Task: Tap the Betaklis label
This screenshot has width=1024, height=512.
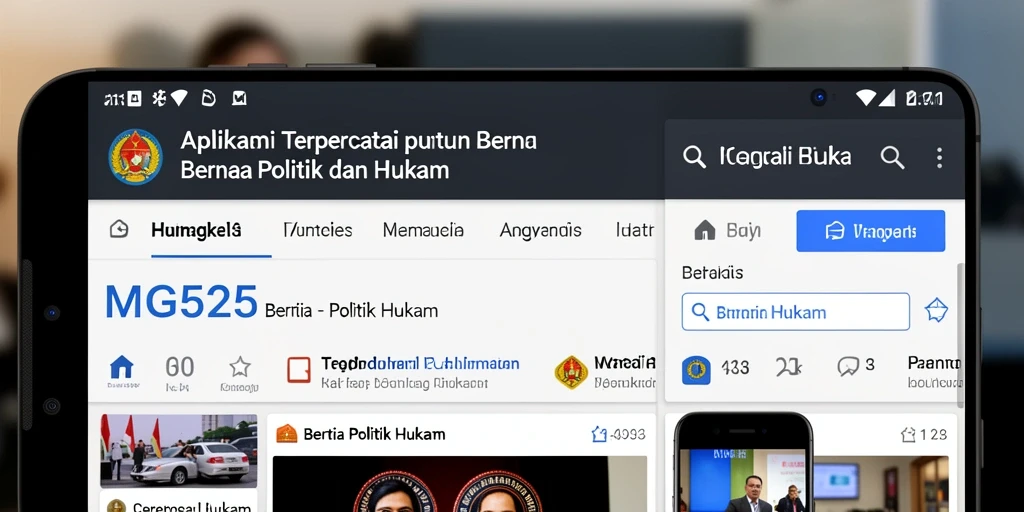Action: pyautogui.click(x=712, y=272)
